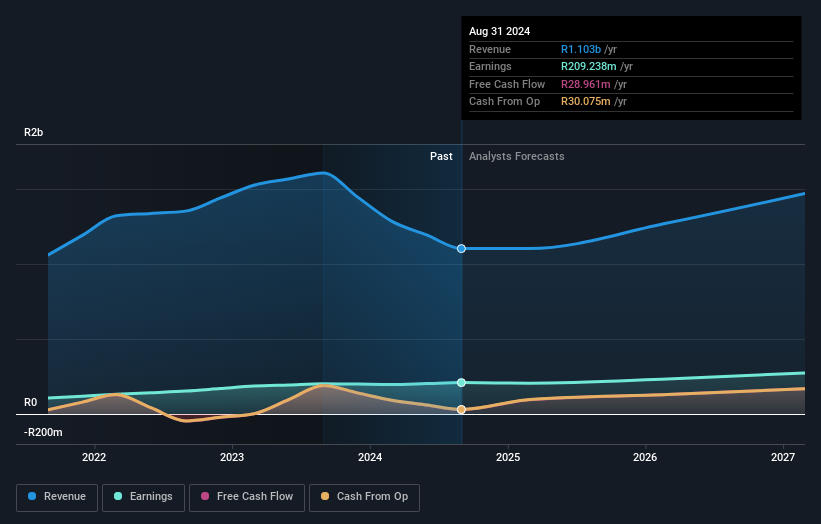821x524 pixels.
Task: Click the Free Cash Flow row label in tooltip
Action: pyautogui.click(x=507, y=84)
